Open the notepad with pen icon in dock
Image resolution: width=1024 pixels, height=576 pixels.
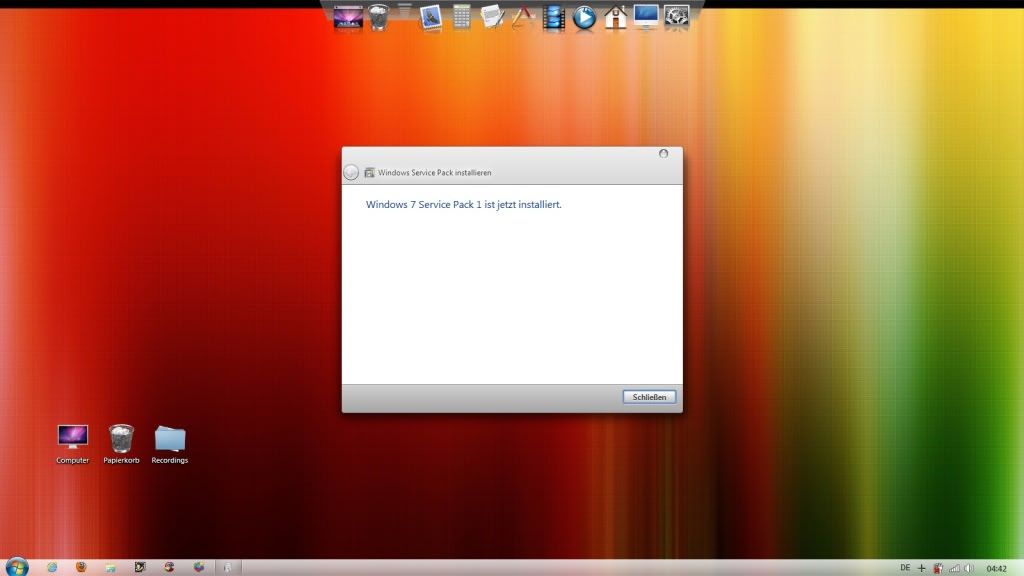(492, 17)
